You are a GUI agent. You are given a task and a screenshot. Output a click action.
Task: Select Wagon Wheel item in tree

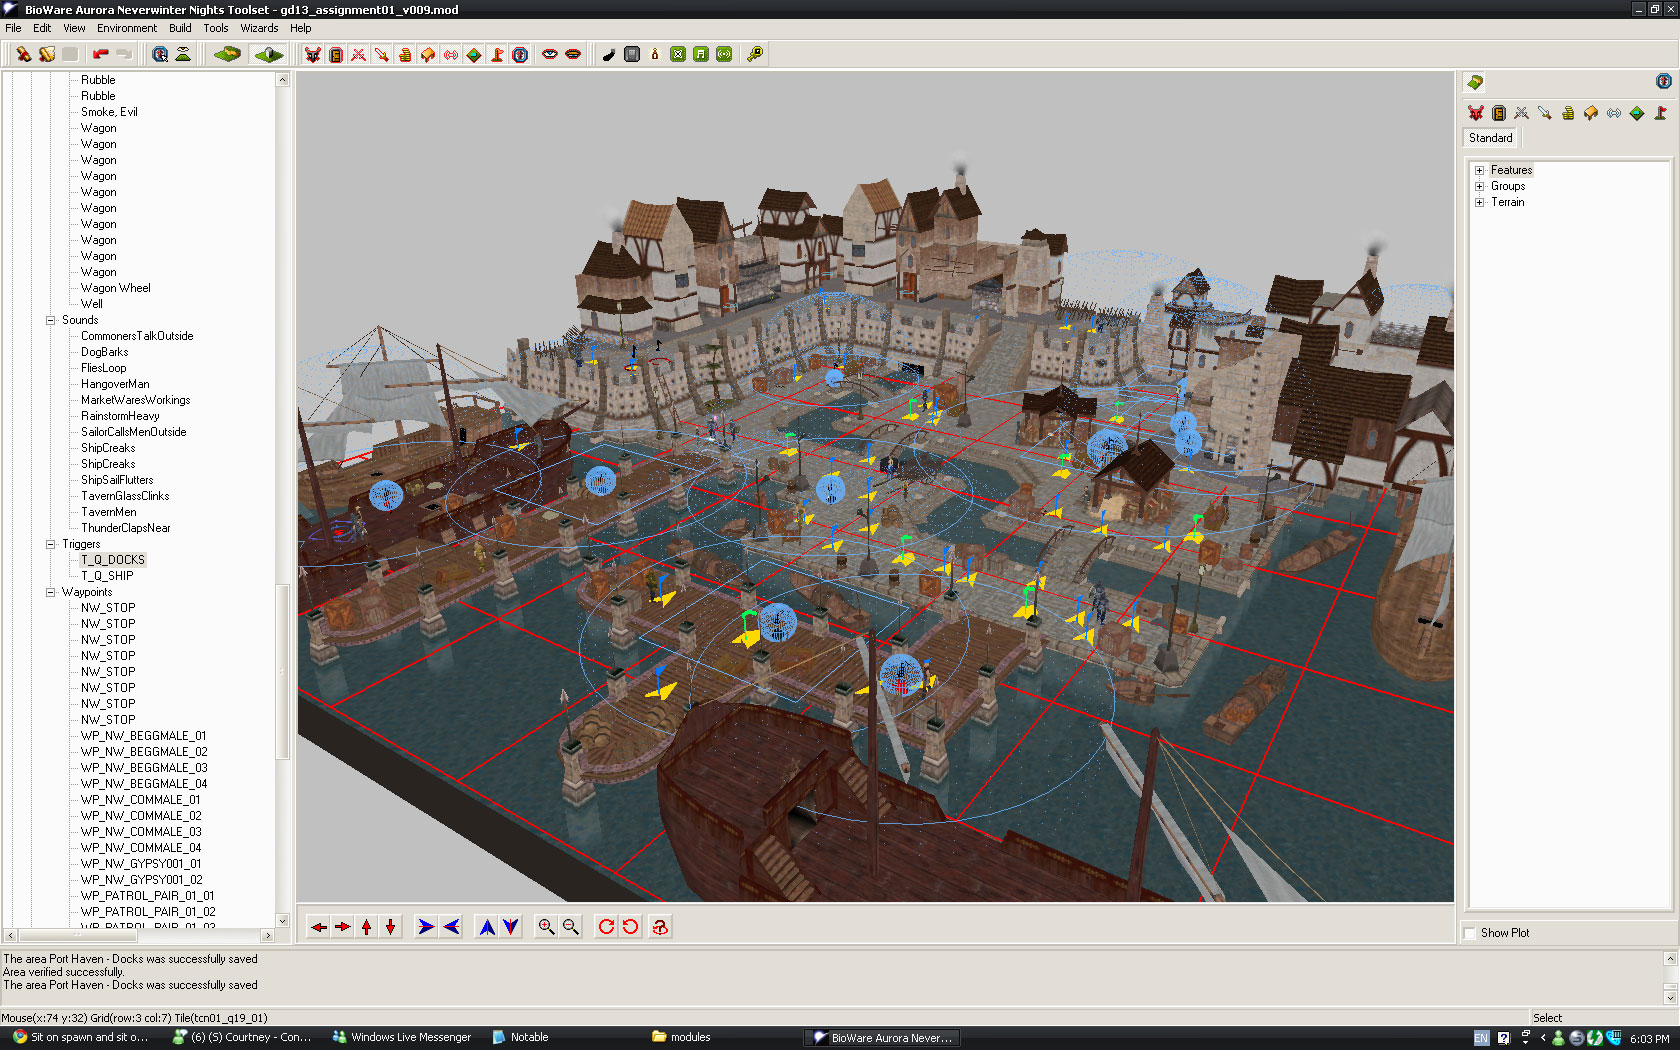(116, 288)
